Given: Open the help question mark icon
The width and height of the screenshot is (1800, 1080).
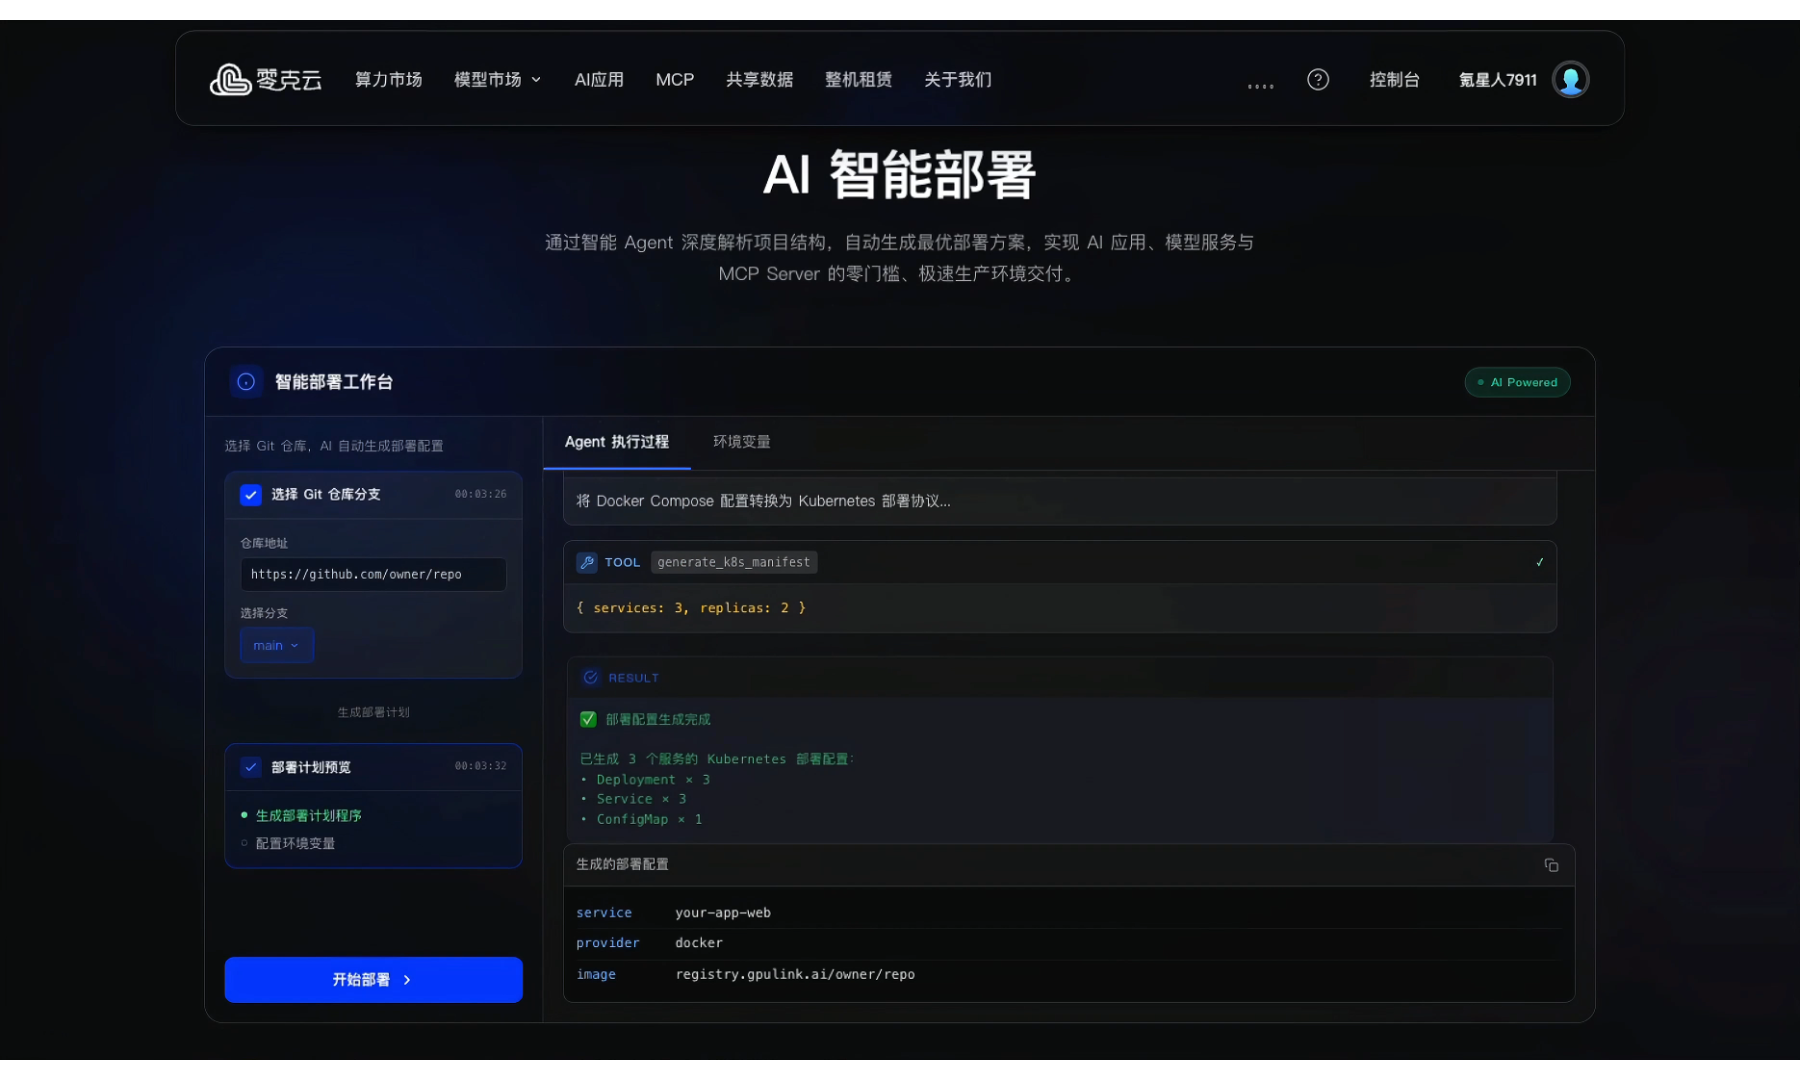Looking at the screenshot, I should point(1318,80).
